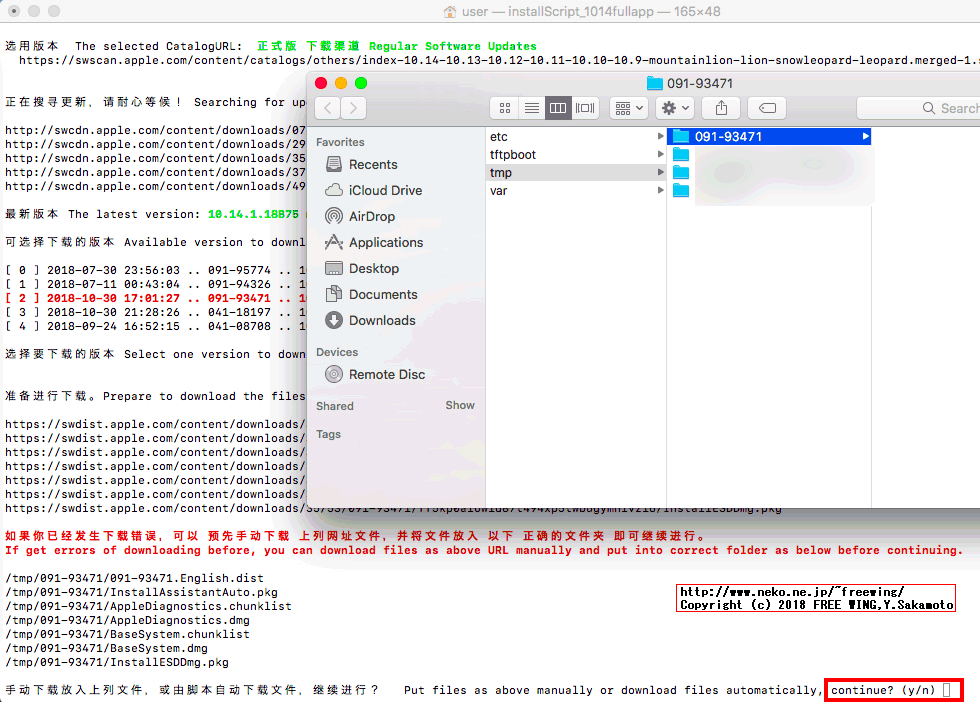The height and width of the screenshot is (702, 980).
Task: Select the tftpboot folder row
Action: pos(576,154)
